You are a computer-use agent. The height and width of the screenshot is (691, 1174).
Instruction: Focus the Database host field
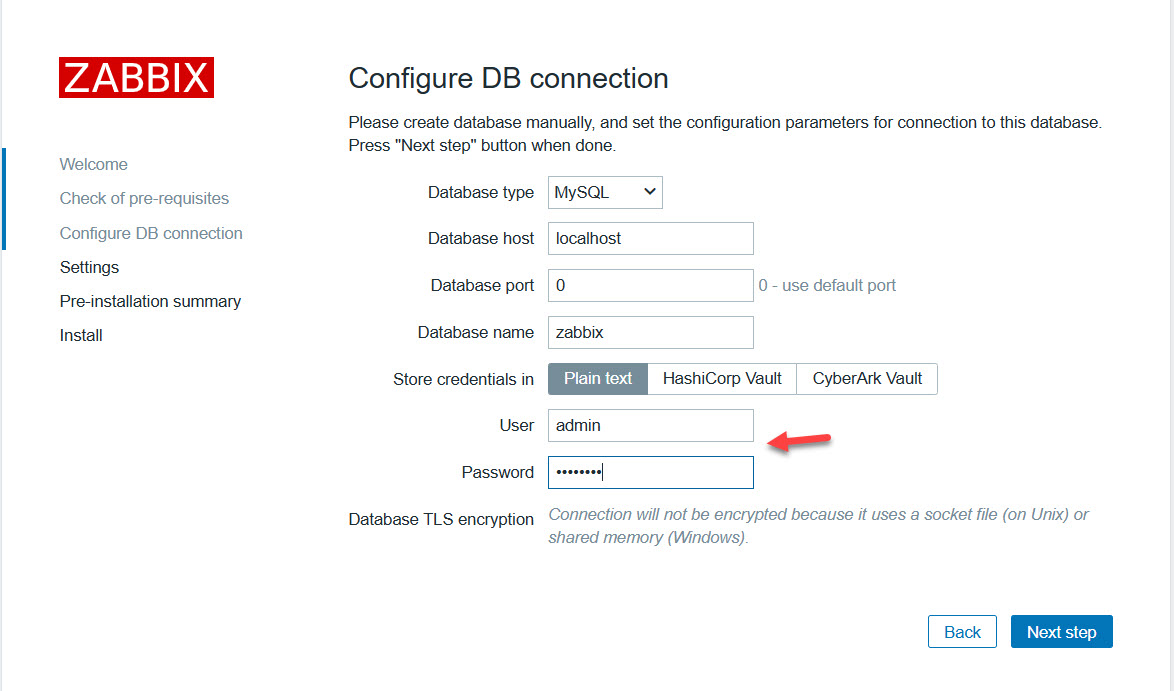point(650,239)
